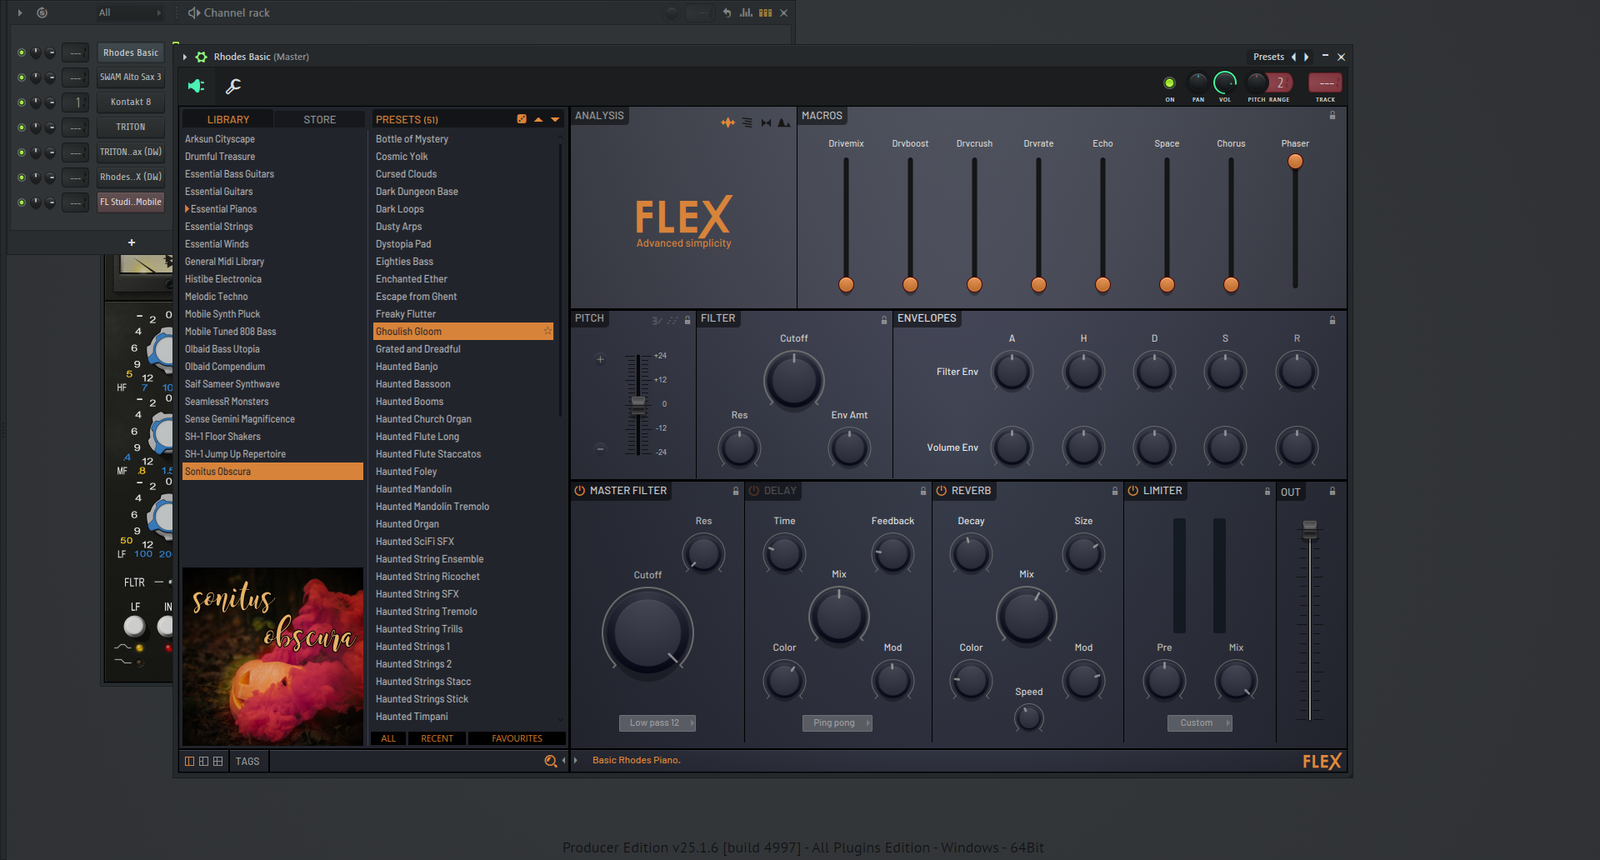Turn off the Master Filter power button
Screen dimensions: 1600x860
coord(579,491)
